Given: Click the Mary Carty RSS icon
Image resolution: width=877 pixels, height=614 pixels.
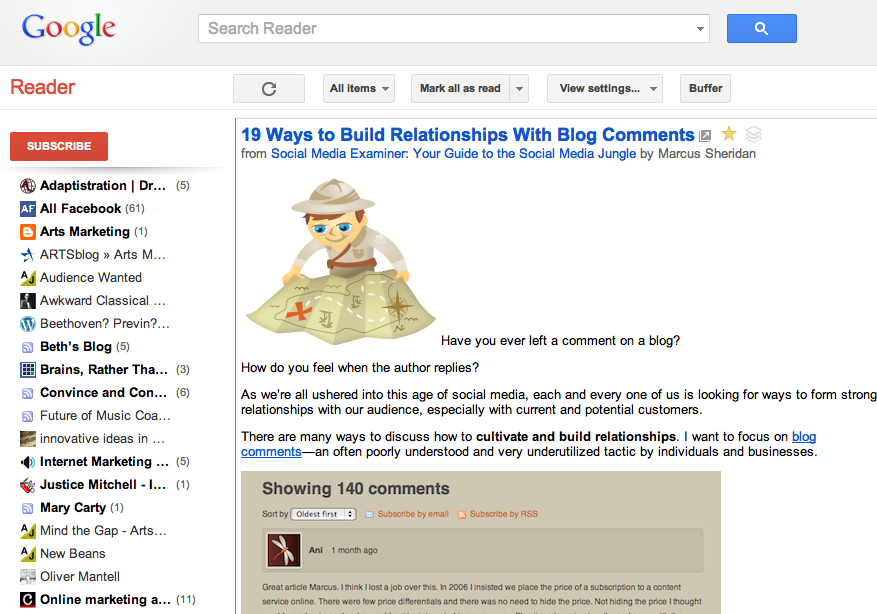Looking at the screenshot, I should (27, 508).
